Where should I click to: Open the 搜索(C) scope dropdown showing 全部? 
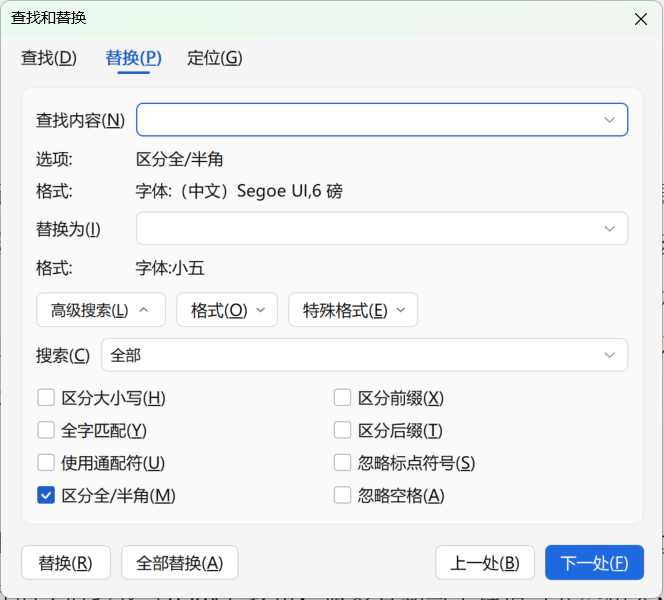364,355
